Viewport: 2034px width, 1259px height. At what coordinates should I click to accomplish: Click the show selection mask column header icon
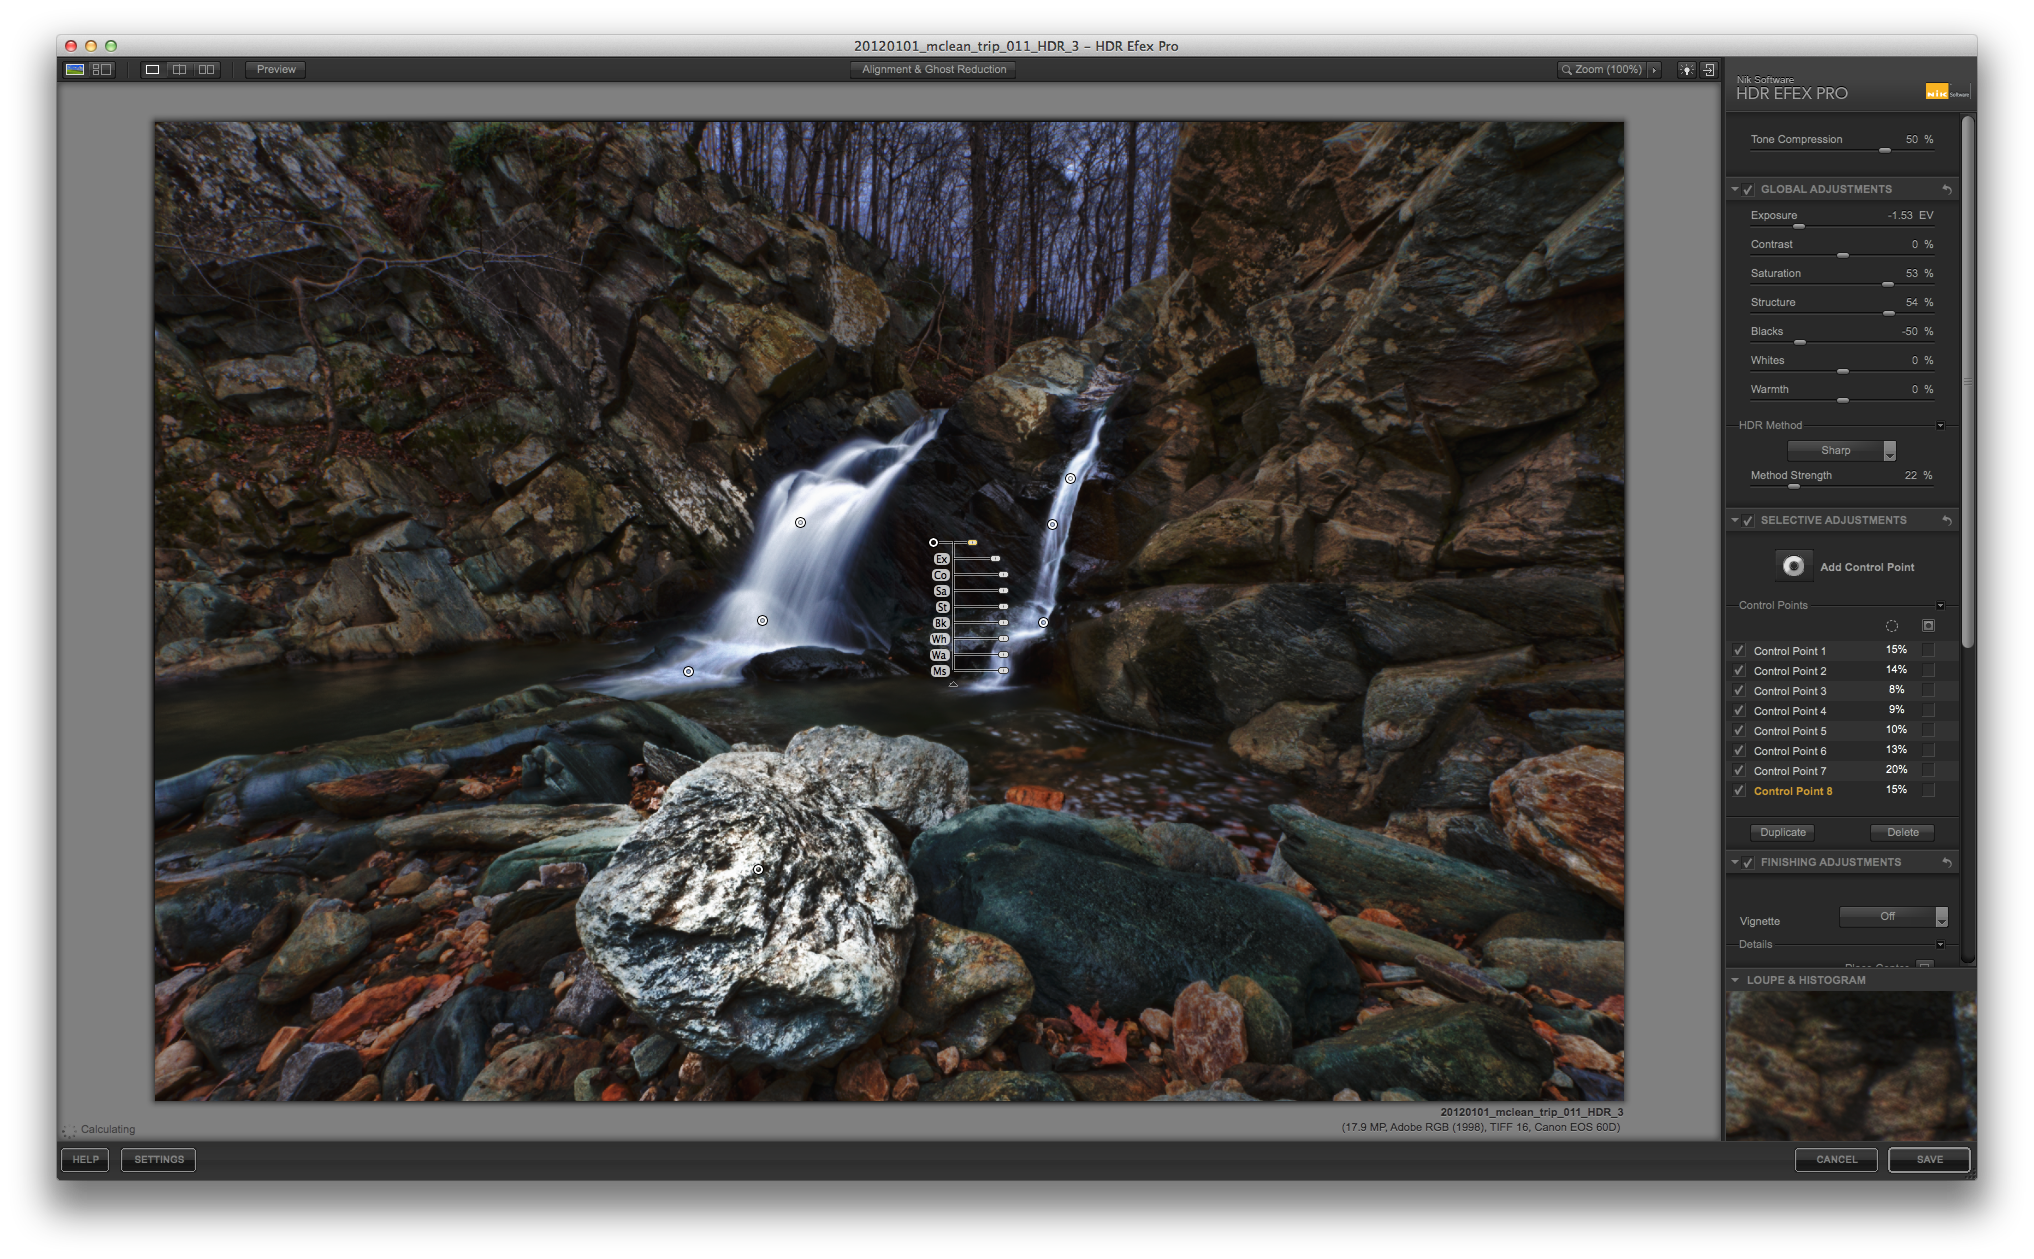pyautogui.click(x=1928, y=626)
